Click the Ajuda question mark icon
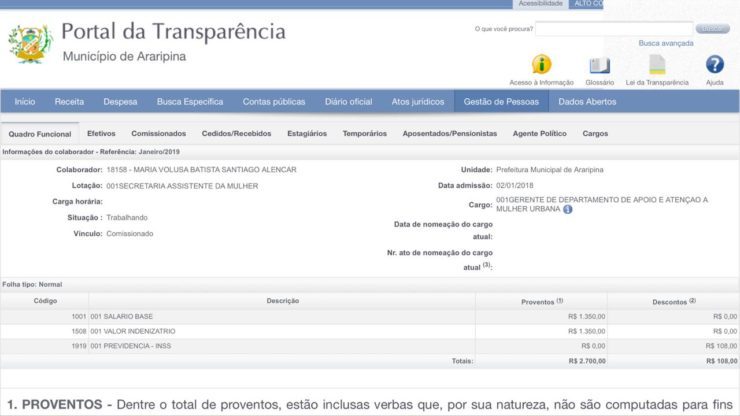 [x=715, y=64]
